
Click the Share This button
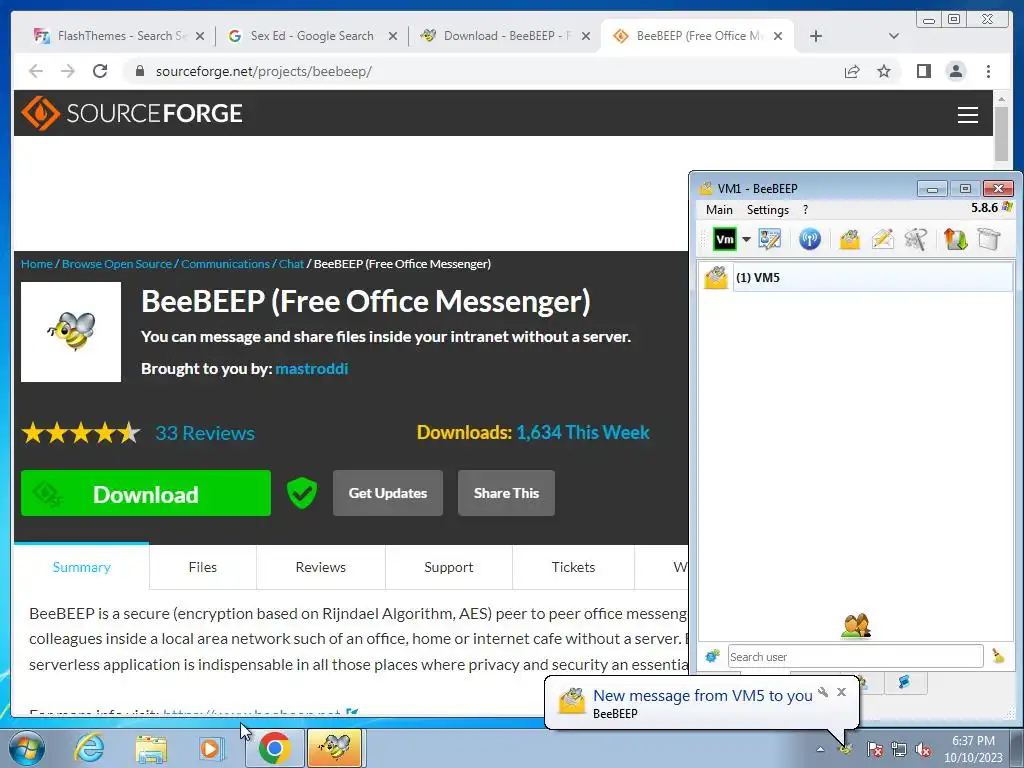(506, 493)
